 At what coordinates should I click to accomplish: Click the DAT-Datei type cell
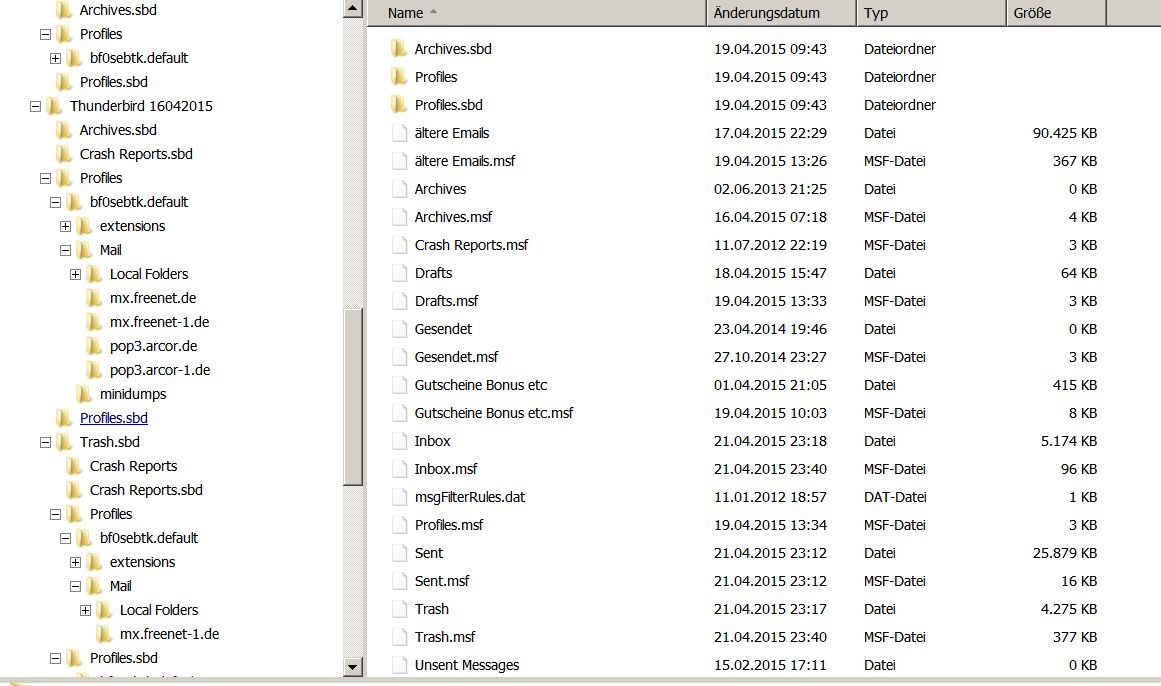(895, 497)
